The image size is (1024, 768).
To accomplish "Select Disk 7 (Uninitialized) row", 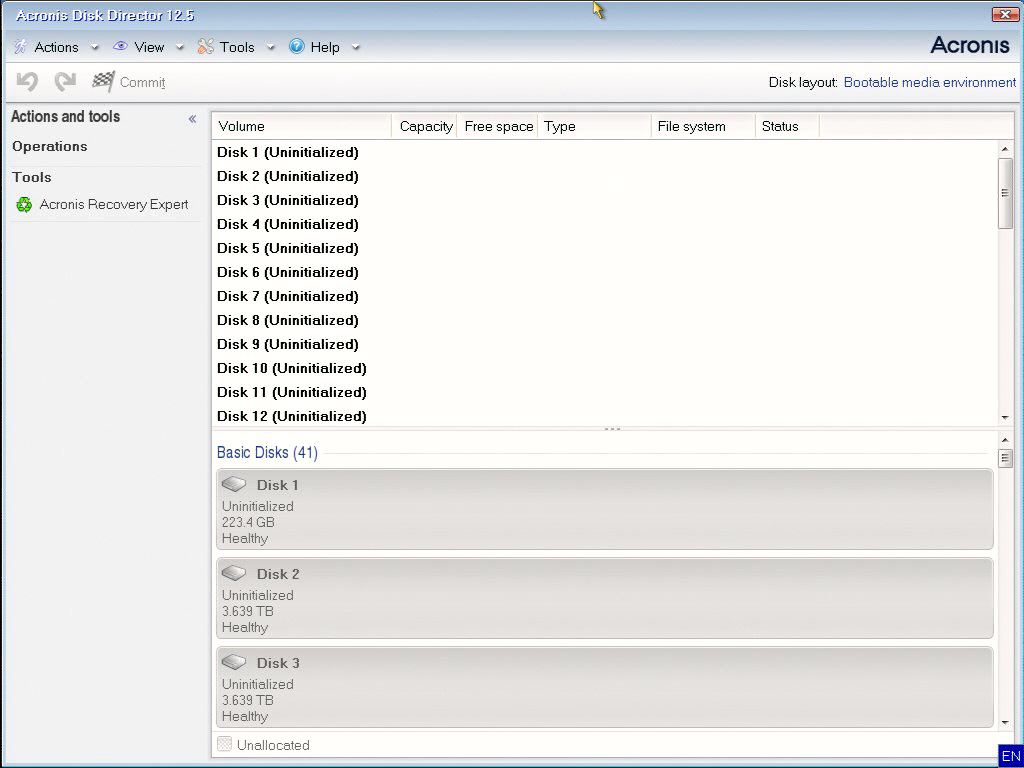I will coord(605,296).
